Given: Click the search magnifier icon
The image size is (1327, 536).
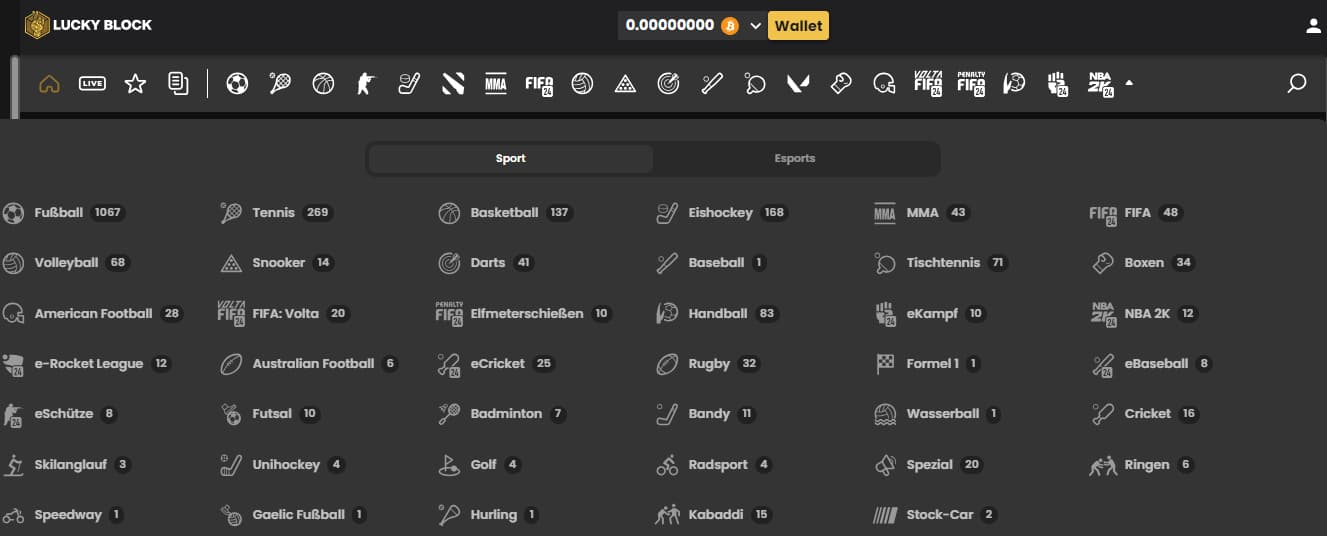Looking at the screenshot, I should tap(1297, 84).
